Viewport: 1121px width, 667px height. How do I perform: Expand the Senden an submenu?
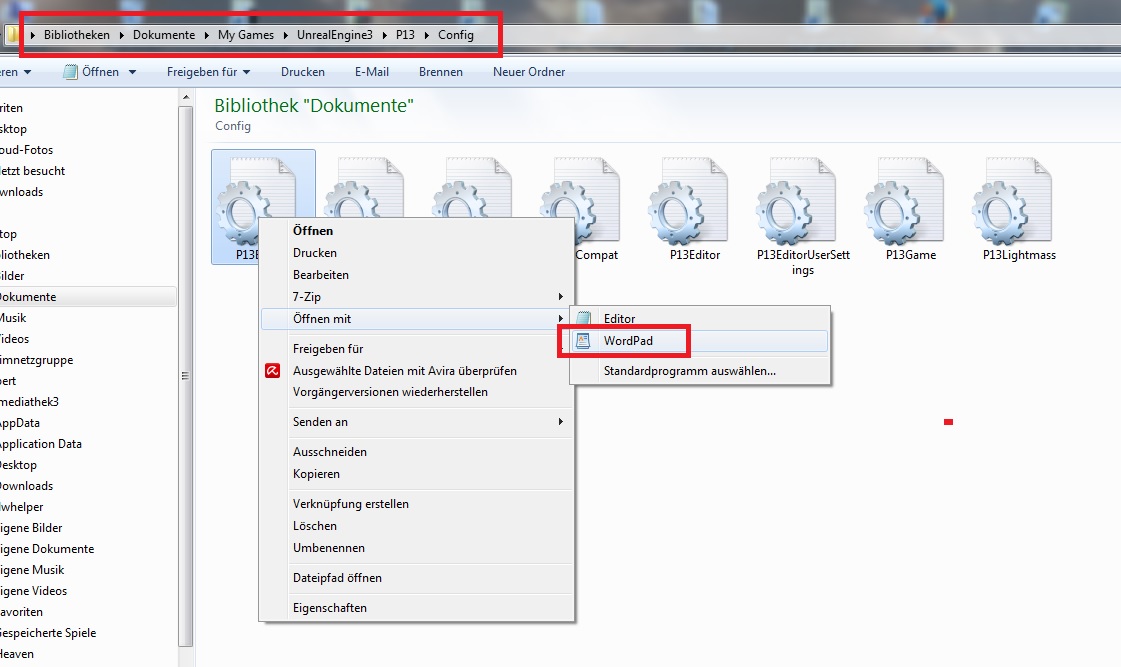(560, 422)
